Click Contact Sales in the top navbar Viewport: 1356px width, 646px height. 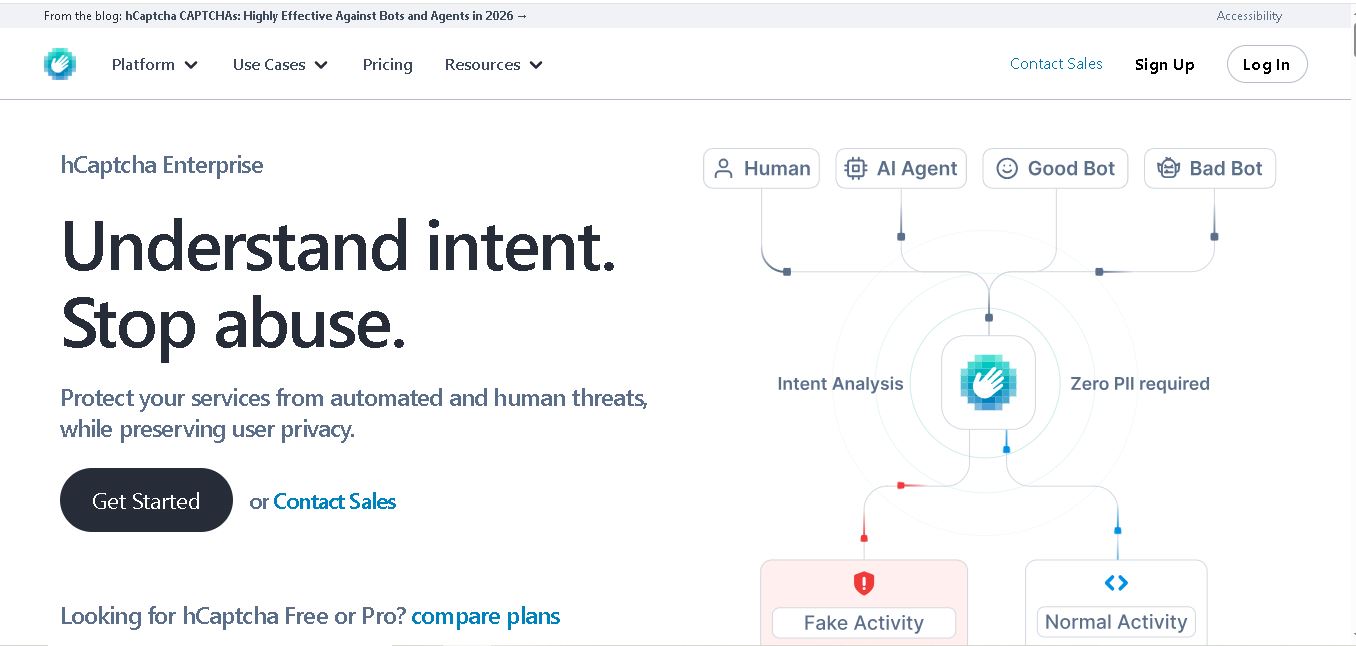pos(1056,63)
